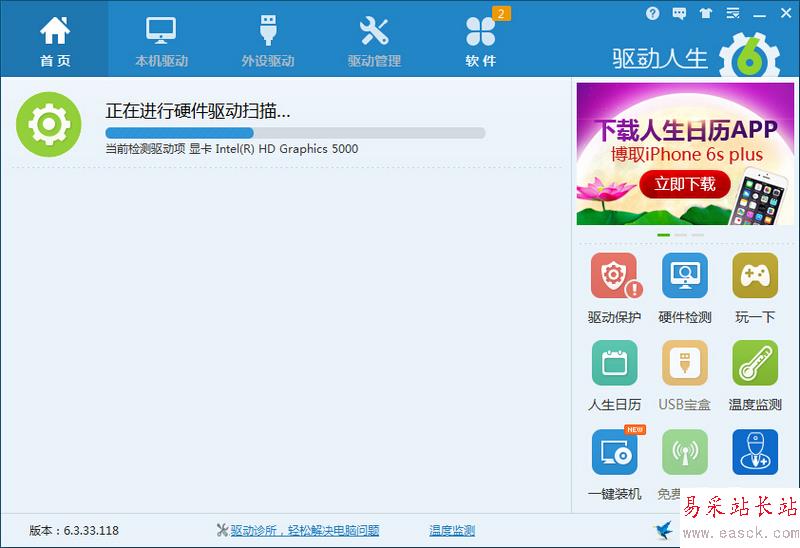Viewport: 800px width, 548px height.
Task: Select the first green banner indicator
Action: tap(663, 235)
